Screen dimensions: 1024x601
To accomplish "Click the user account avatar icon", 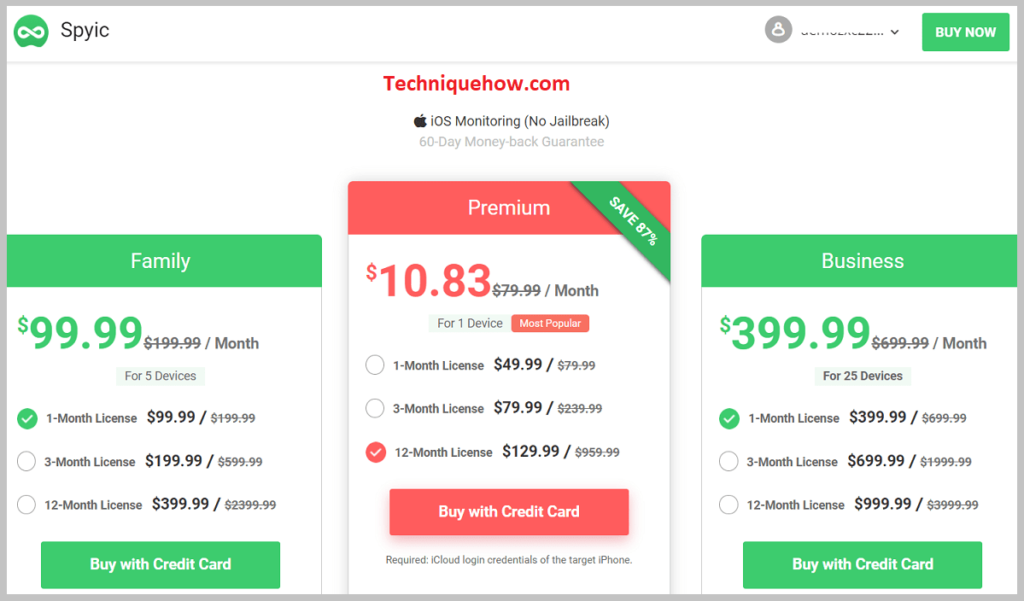I will click(778, 29).
